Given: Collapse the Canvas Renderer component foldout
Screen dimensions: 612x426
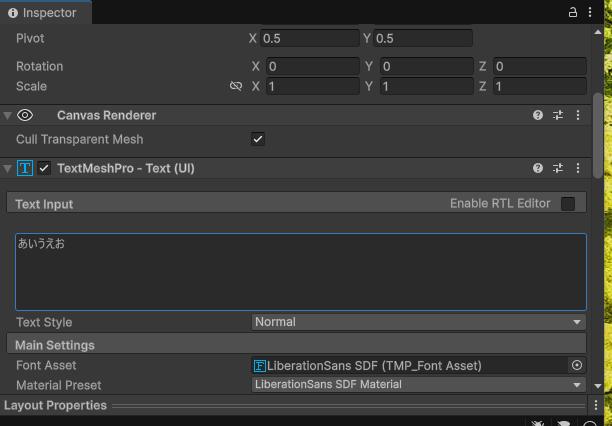Looking at the screenshot, I should (8, 116).
